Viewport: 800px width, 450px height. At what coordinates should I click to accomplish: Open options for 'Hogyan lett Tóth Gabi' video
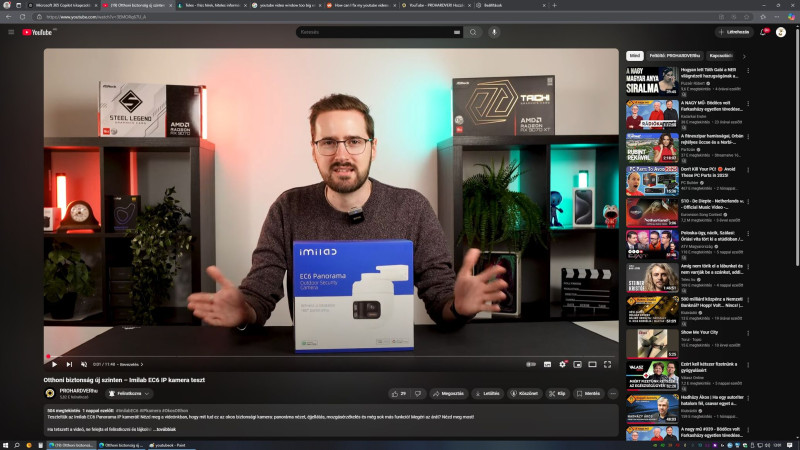[748, 70]
